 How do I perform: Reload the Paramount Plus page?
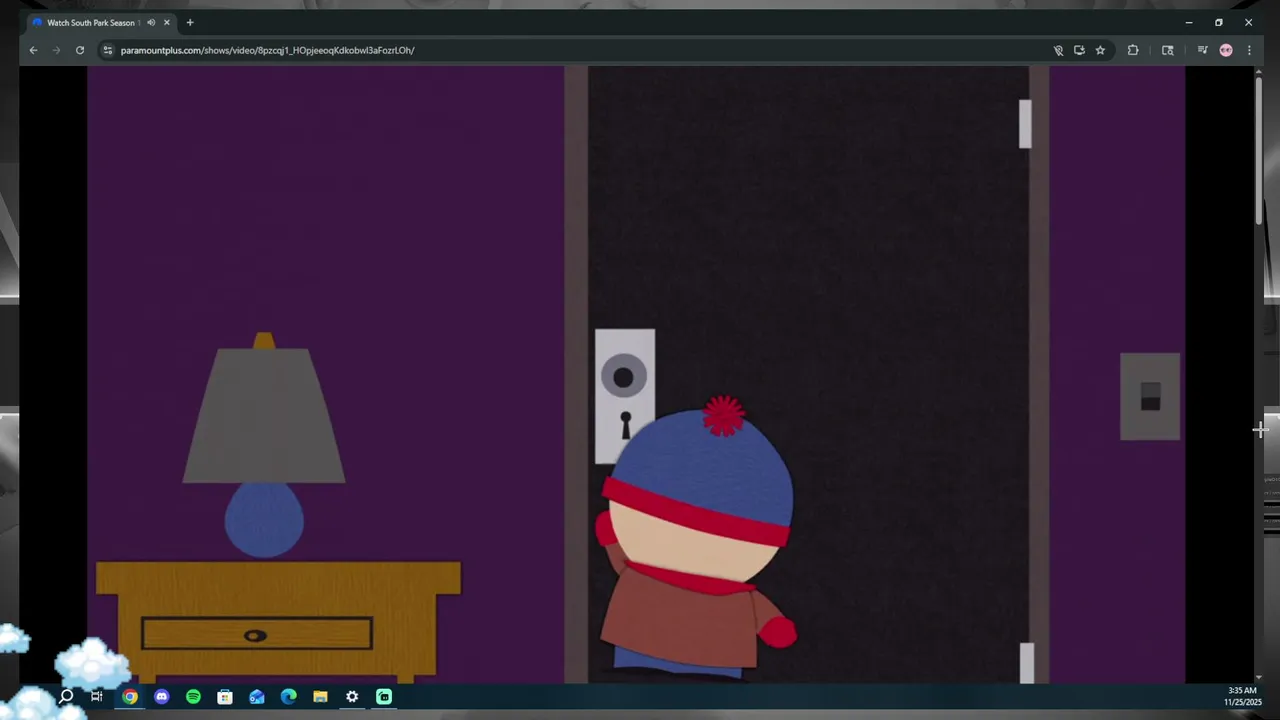click(80, 50)
